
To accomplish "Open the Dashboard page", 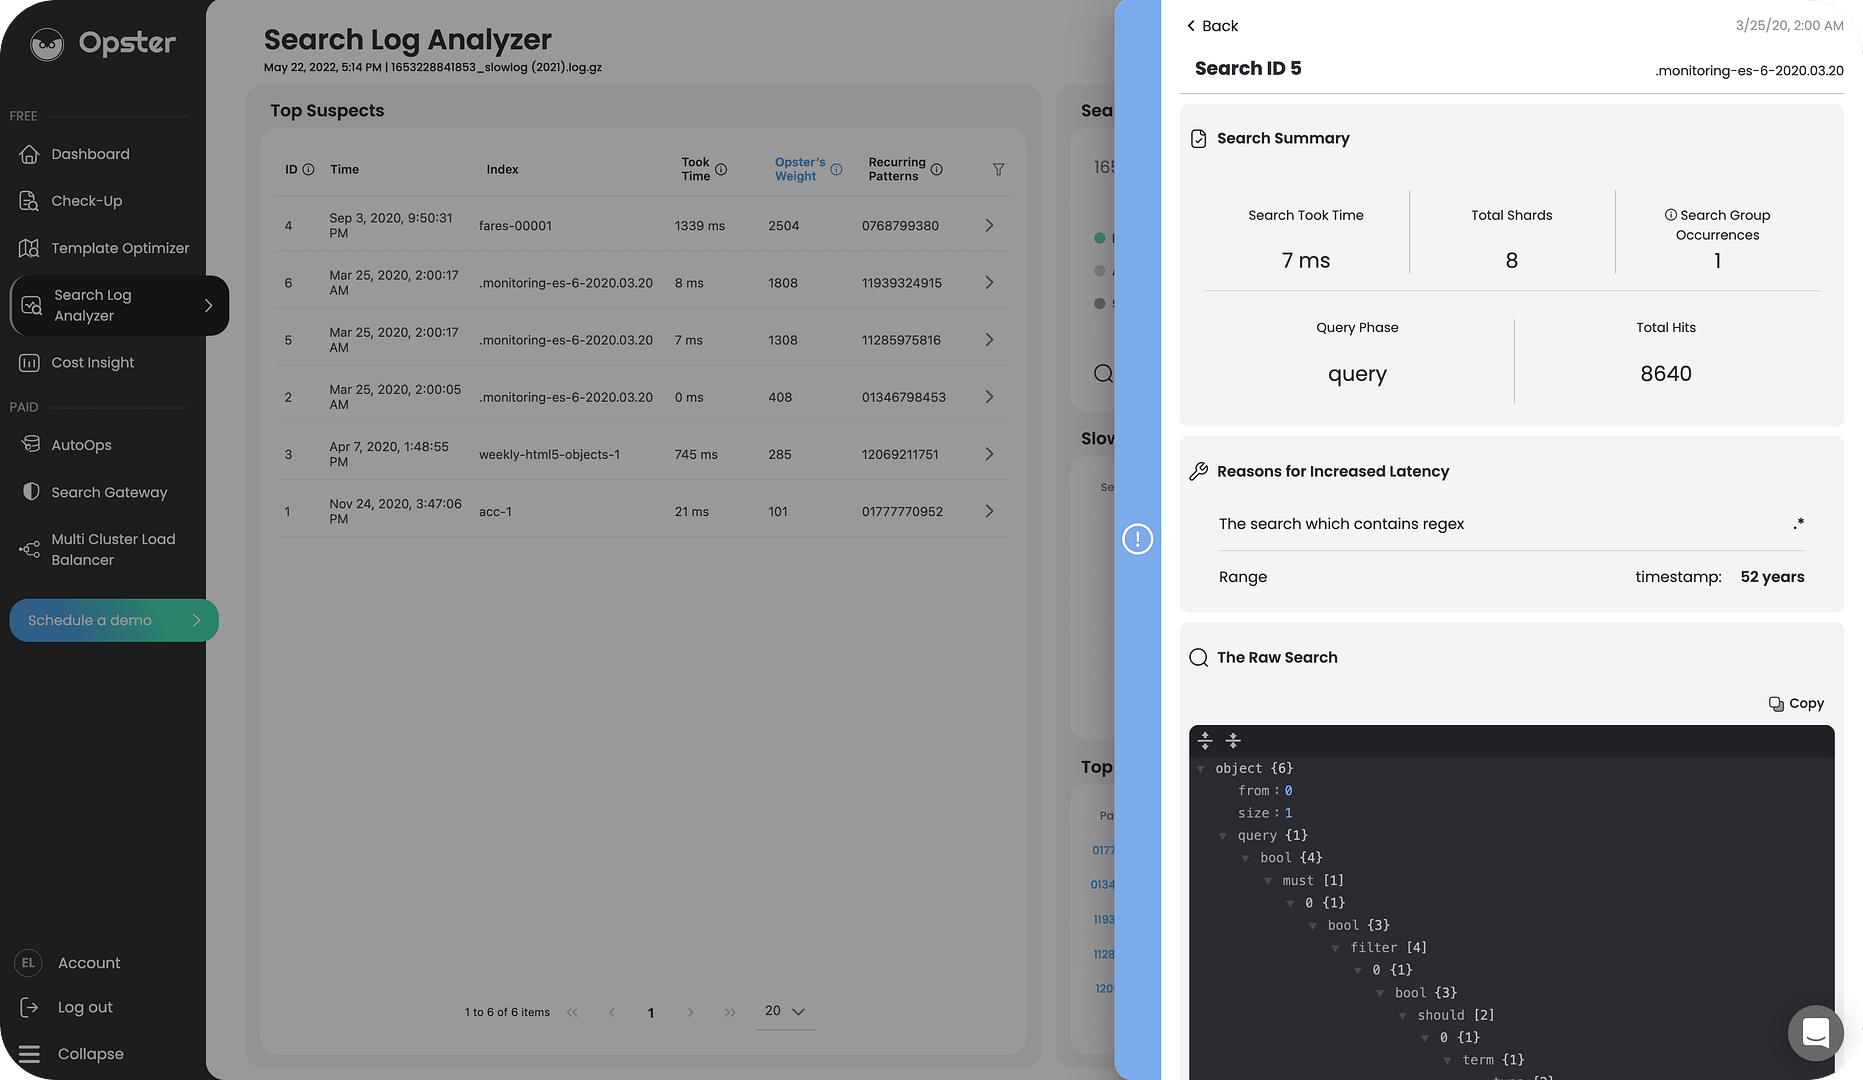I will (90, 154).
